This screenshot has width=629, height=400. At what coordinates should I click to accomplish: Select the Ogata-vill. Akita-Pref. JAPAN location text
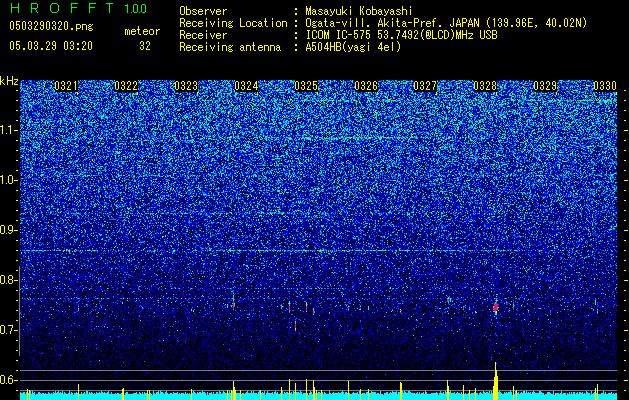pos(446,23)
